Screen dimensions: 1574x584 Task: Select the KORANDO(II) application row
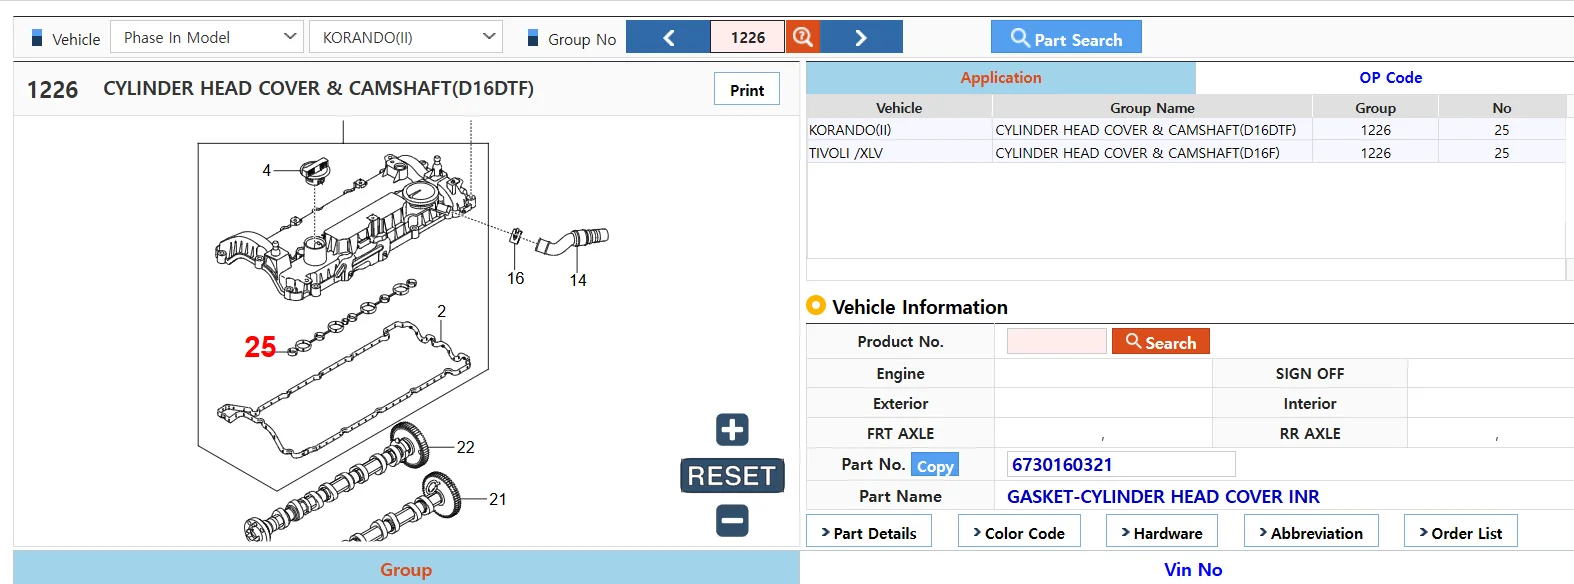(x=1186, y=129)
